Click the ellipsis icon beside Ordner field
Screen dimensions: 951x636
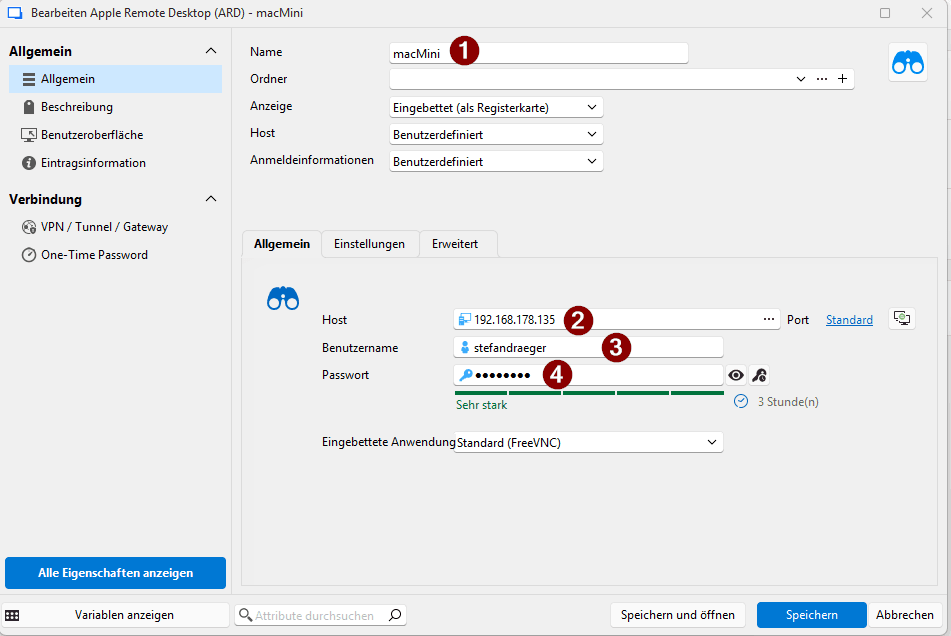[x=822, y=79]
